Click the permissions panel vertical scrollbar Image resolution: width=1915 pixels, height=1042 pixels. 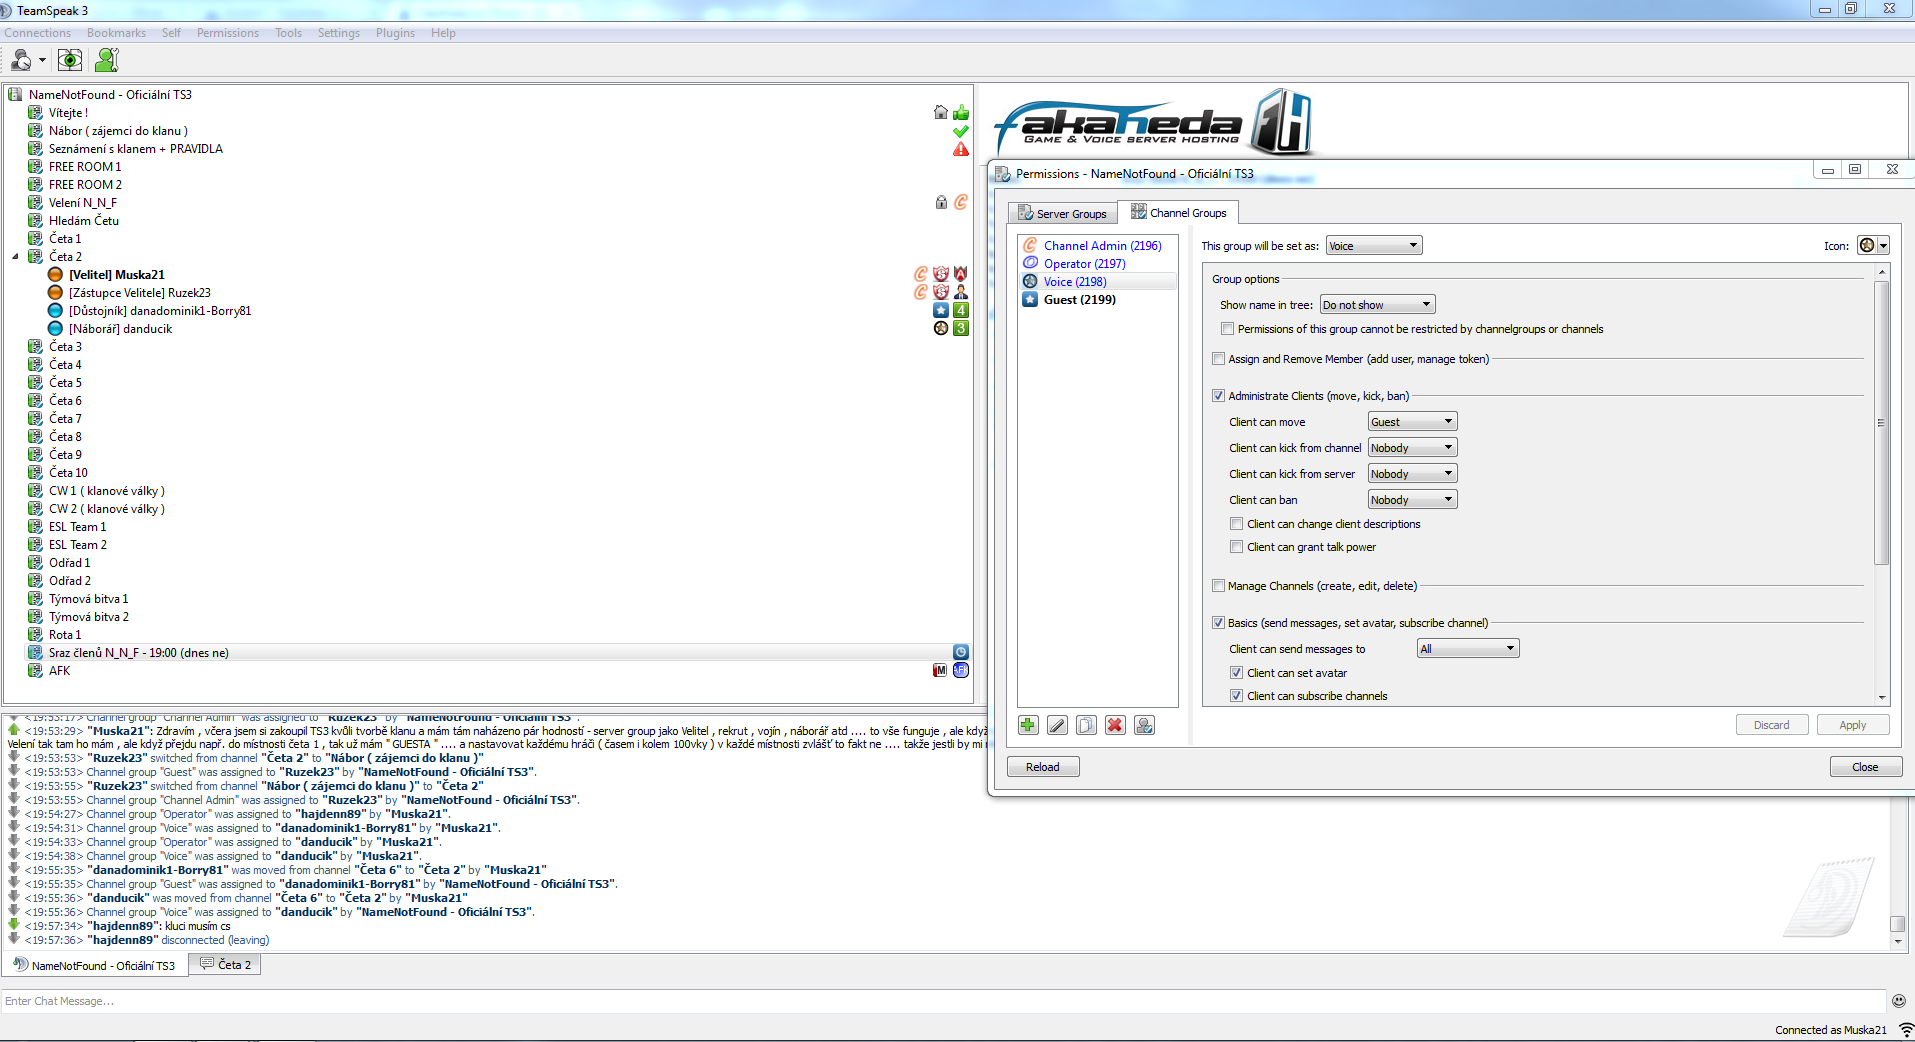pyautogui.click(x=1881, y=422)
